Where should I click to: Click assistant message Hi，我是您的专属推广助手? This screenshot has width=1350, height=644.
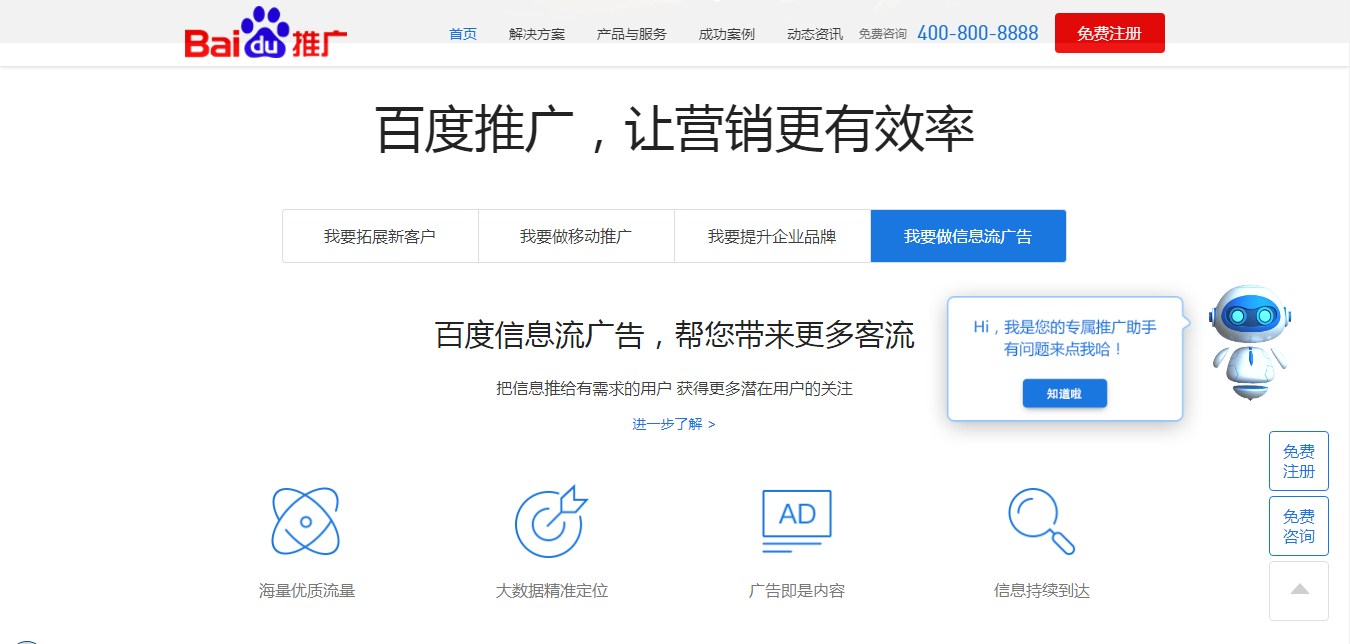click(x=1065, y=327)
